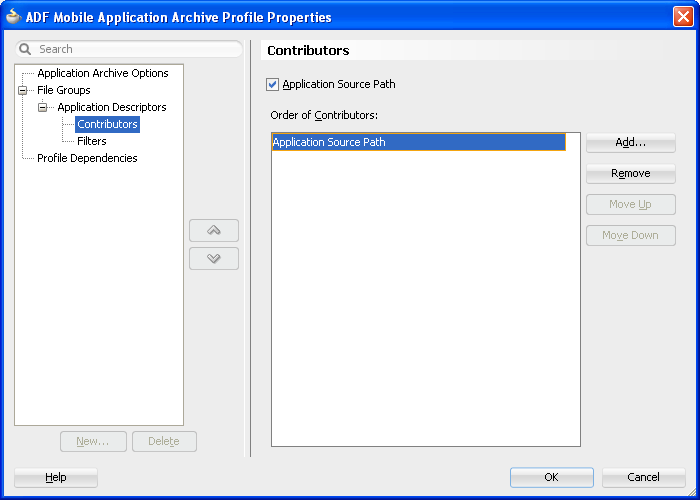Select Application Source Path list entry
This screenshot has height=500, width=700.
pyautogui.click(x=419, y=142)
